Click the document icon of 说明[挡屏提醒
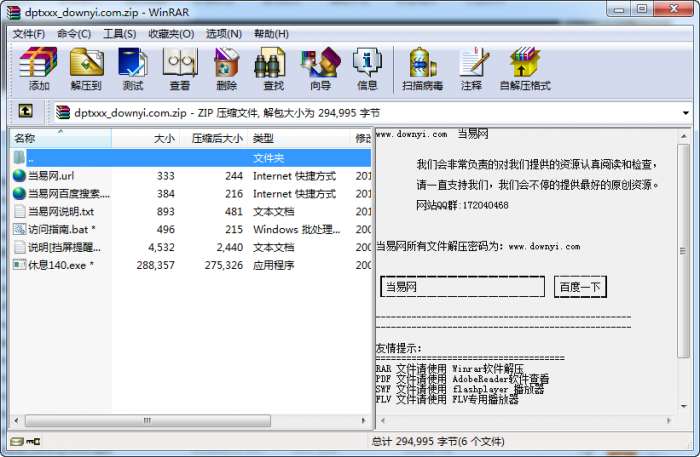700x457 pixels. click(19, 247)
